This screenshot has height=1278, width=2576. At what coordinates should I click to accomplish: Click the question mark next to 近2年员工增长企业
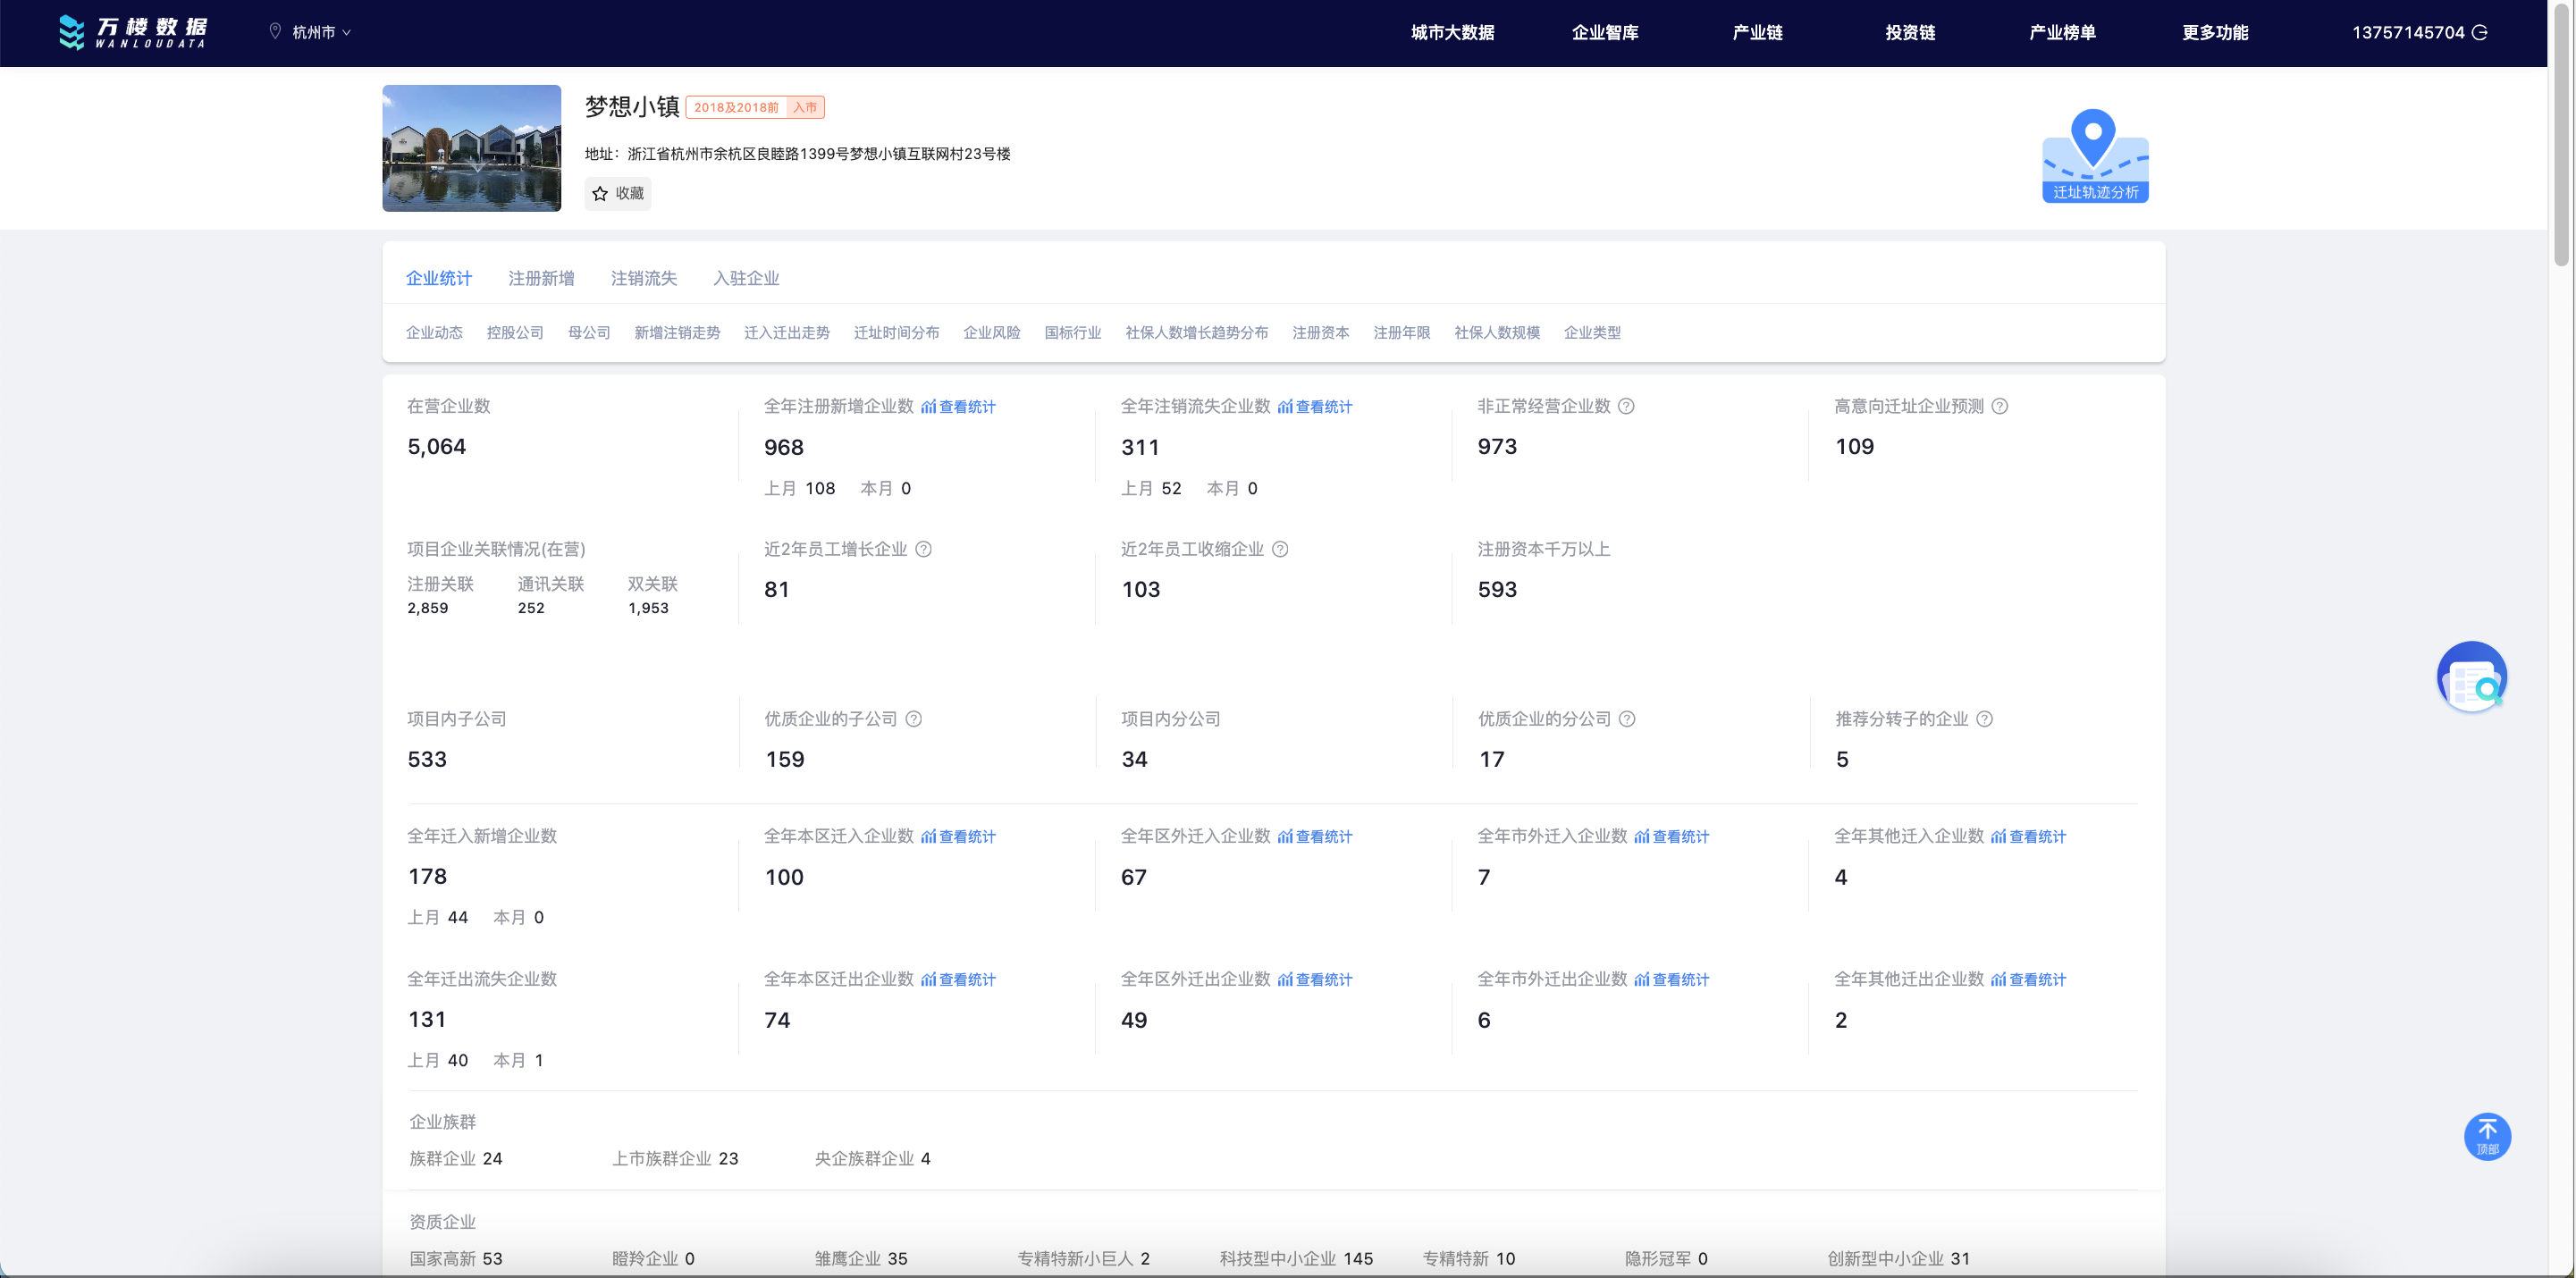tap(924, 549)
